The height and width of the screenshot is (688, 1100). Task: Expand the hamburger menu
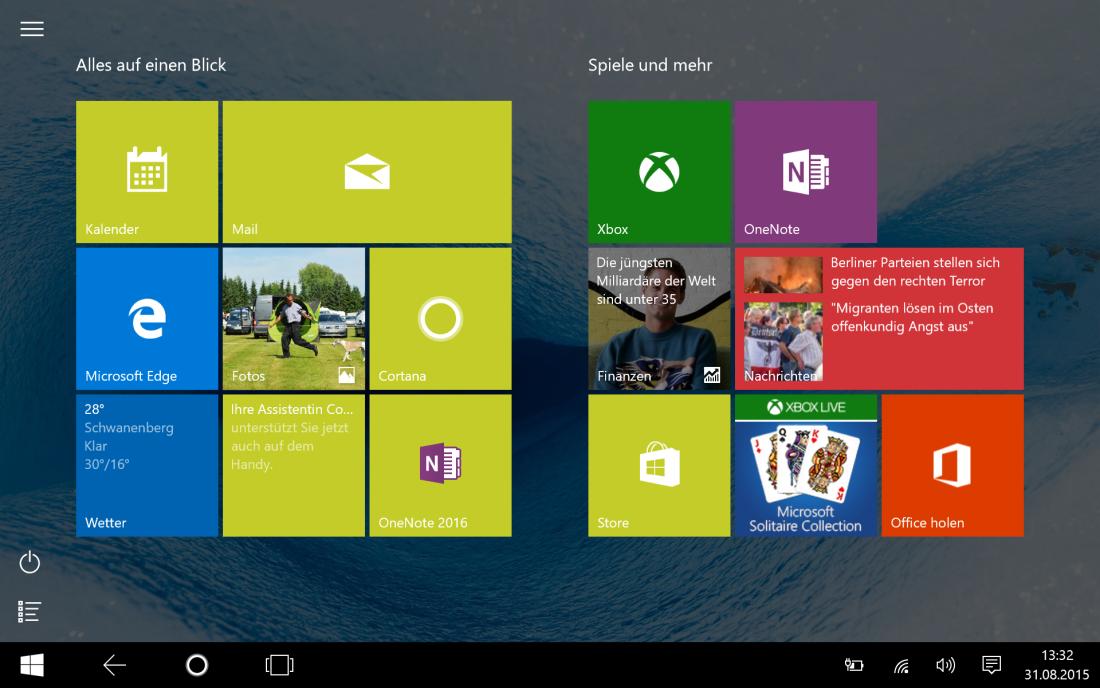coord(32,29)
